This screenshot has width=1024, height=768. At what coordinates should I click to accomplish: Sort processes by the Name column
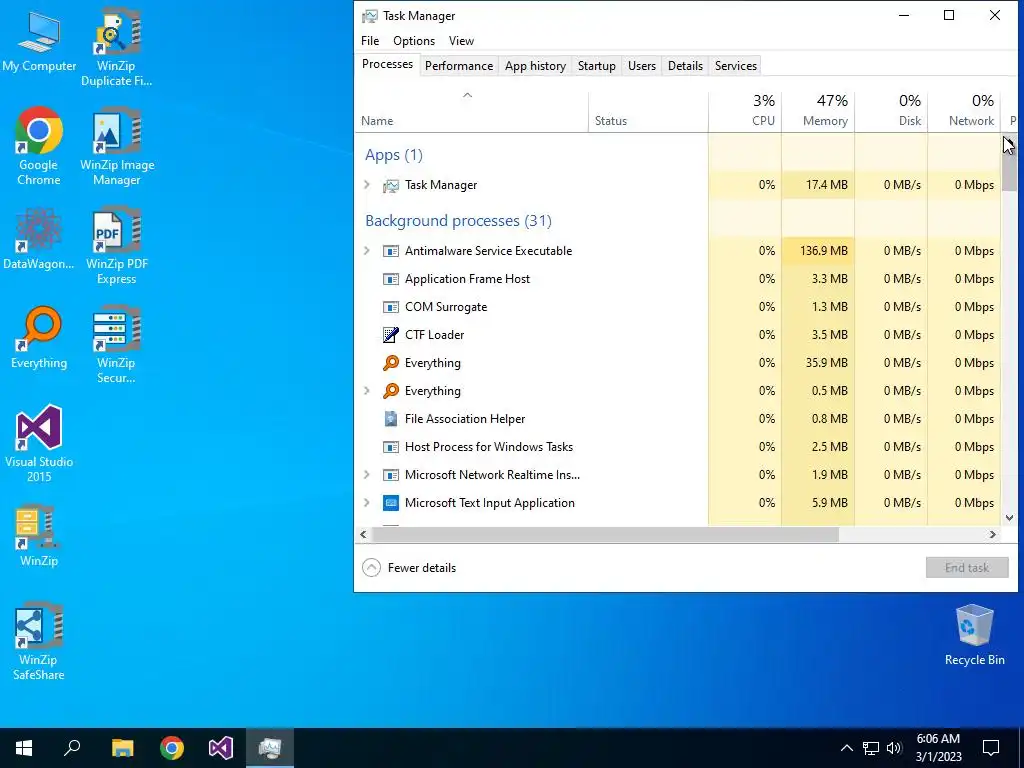coord(472,113)
